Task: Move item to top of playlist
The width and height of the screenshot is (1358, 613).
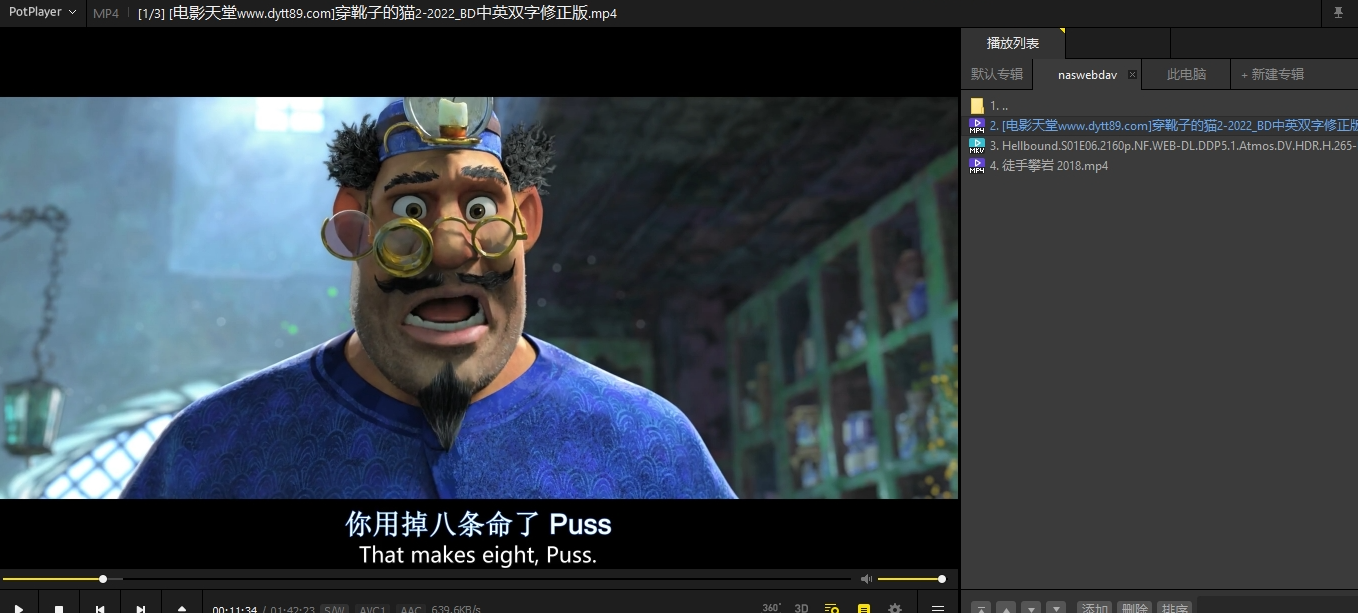Action: tap(982, 608)
